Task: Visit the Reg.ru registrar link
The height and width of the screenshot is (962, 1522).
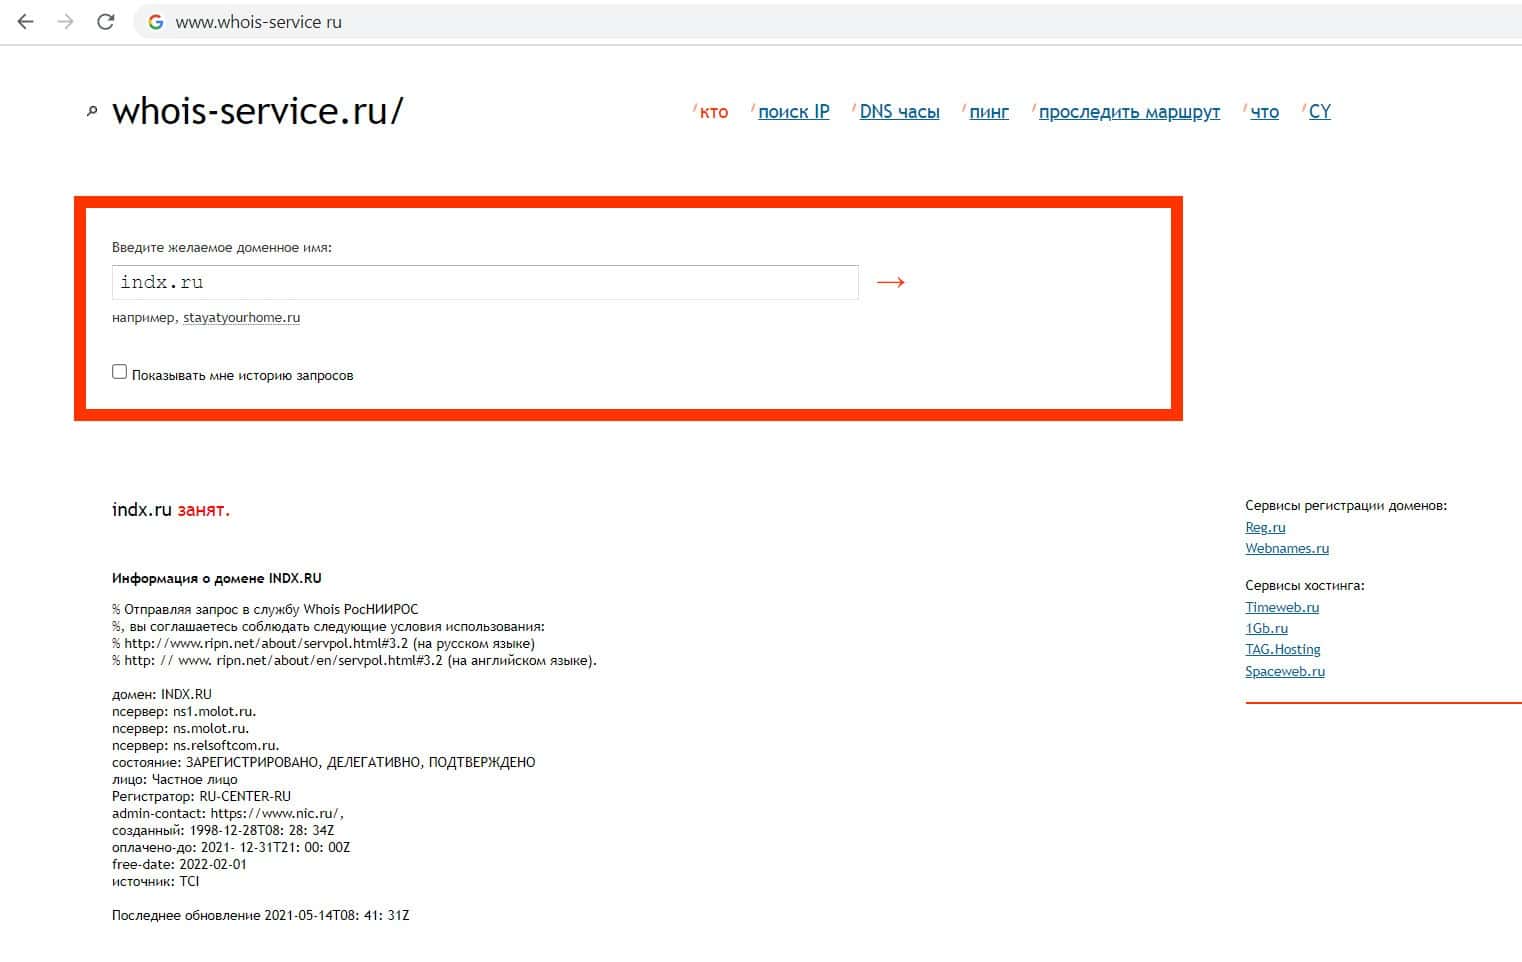Action: click(x=1265, y=528)
